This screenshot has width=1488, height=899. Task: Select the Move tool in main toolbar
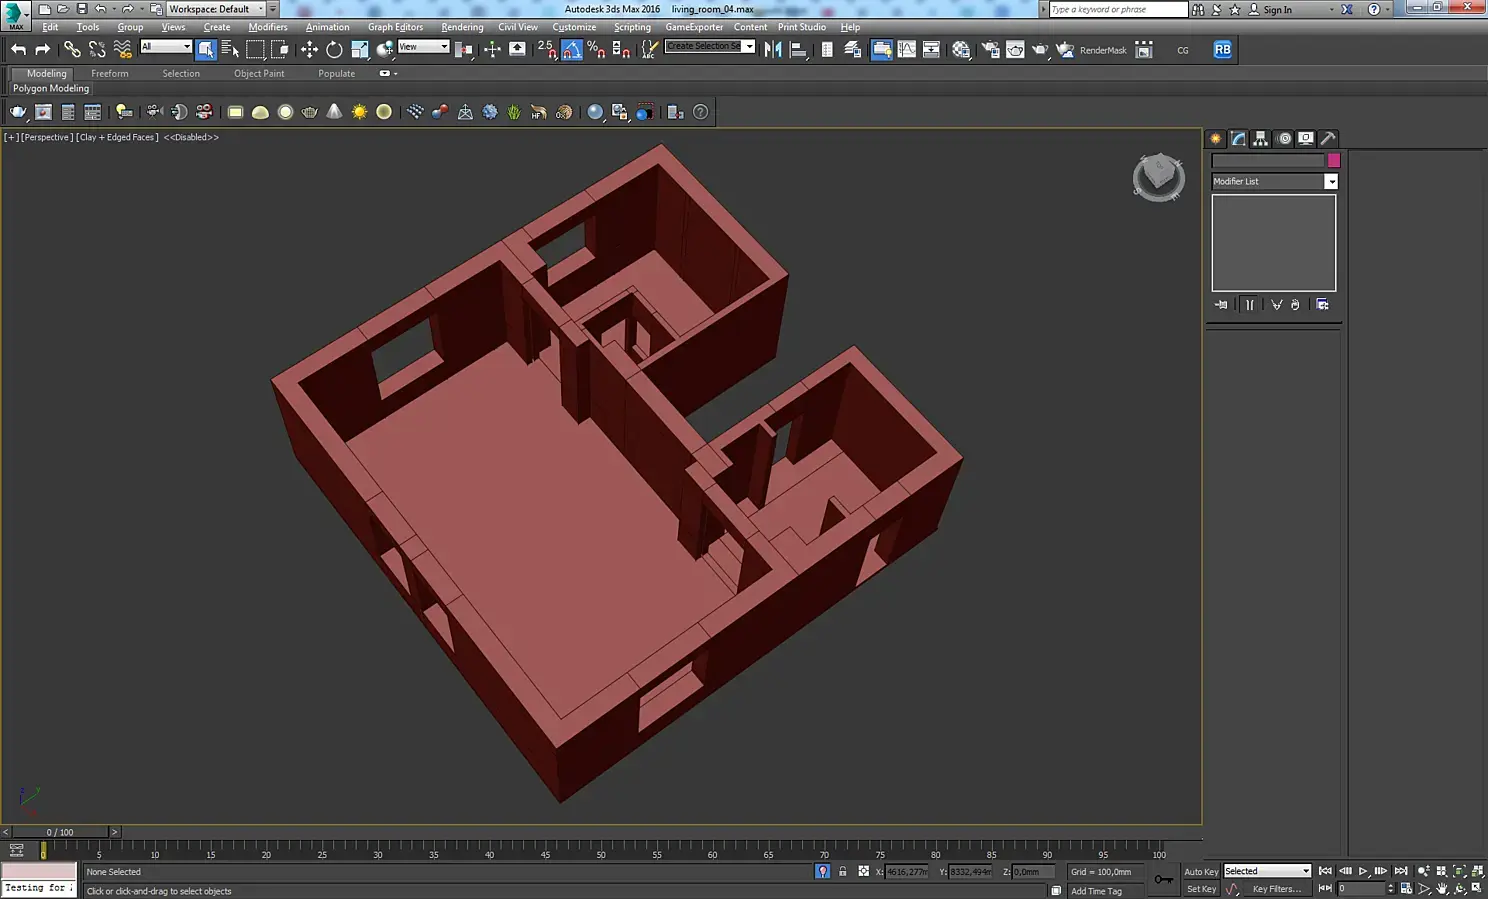click(309, 49)
